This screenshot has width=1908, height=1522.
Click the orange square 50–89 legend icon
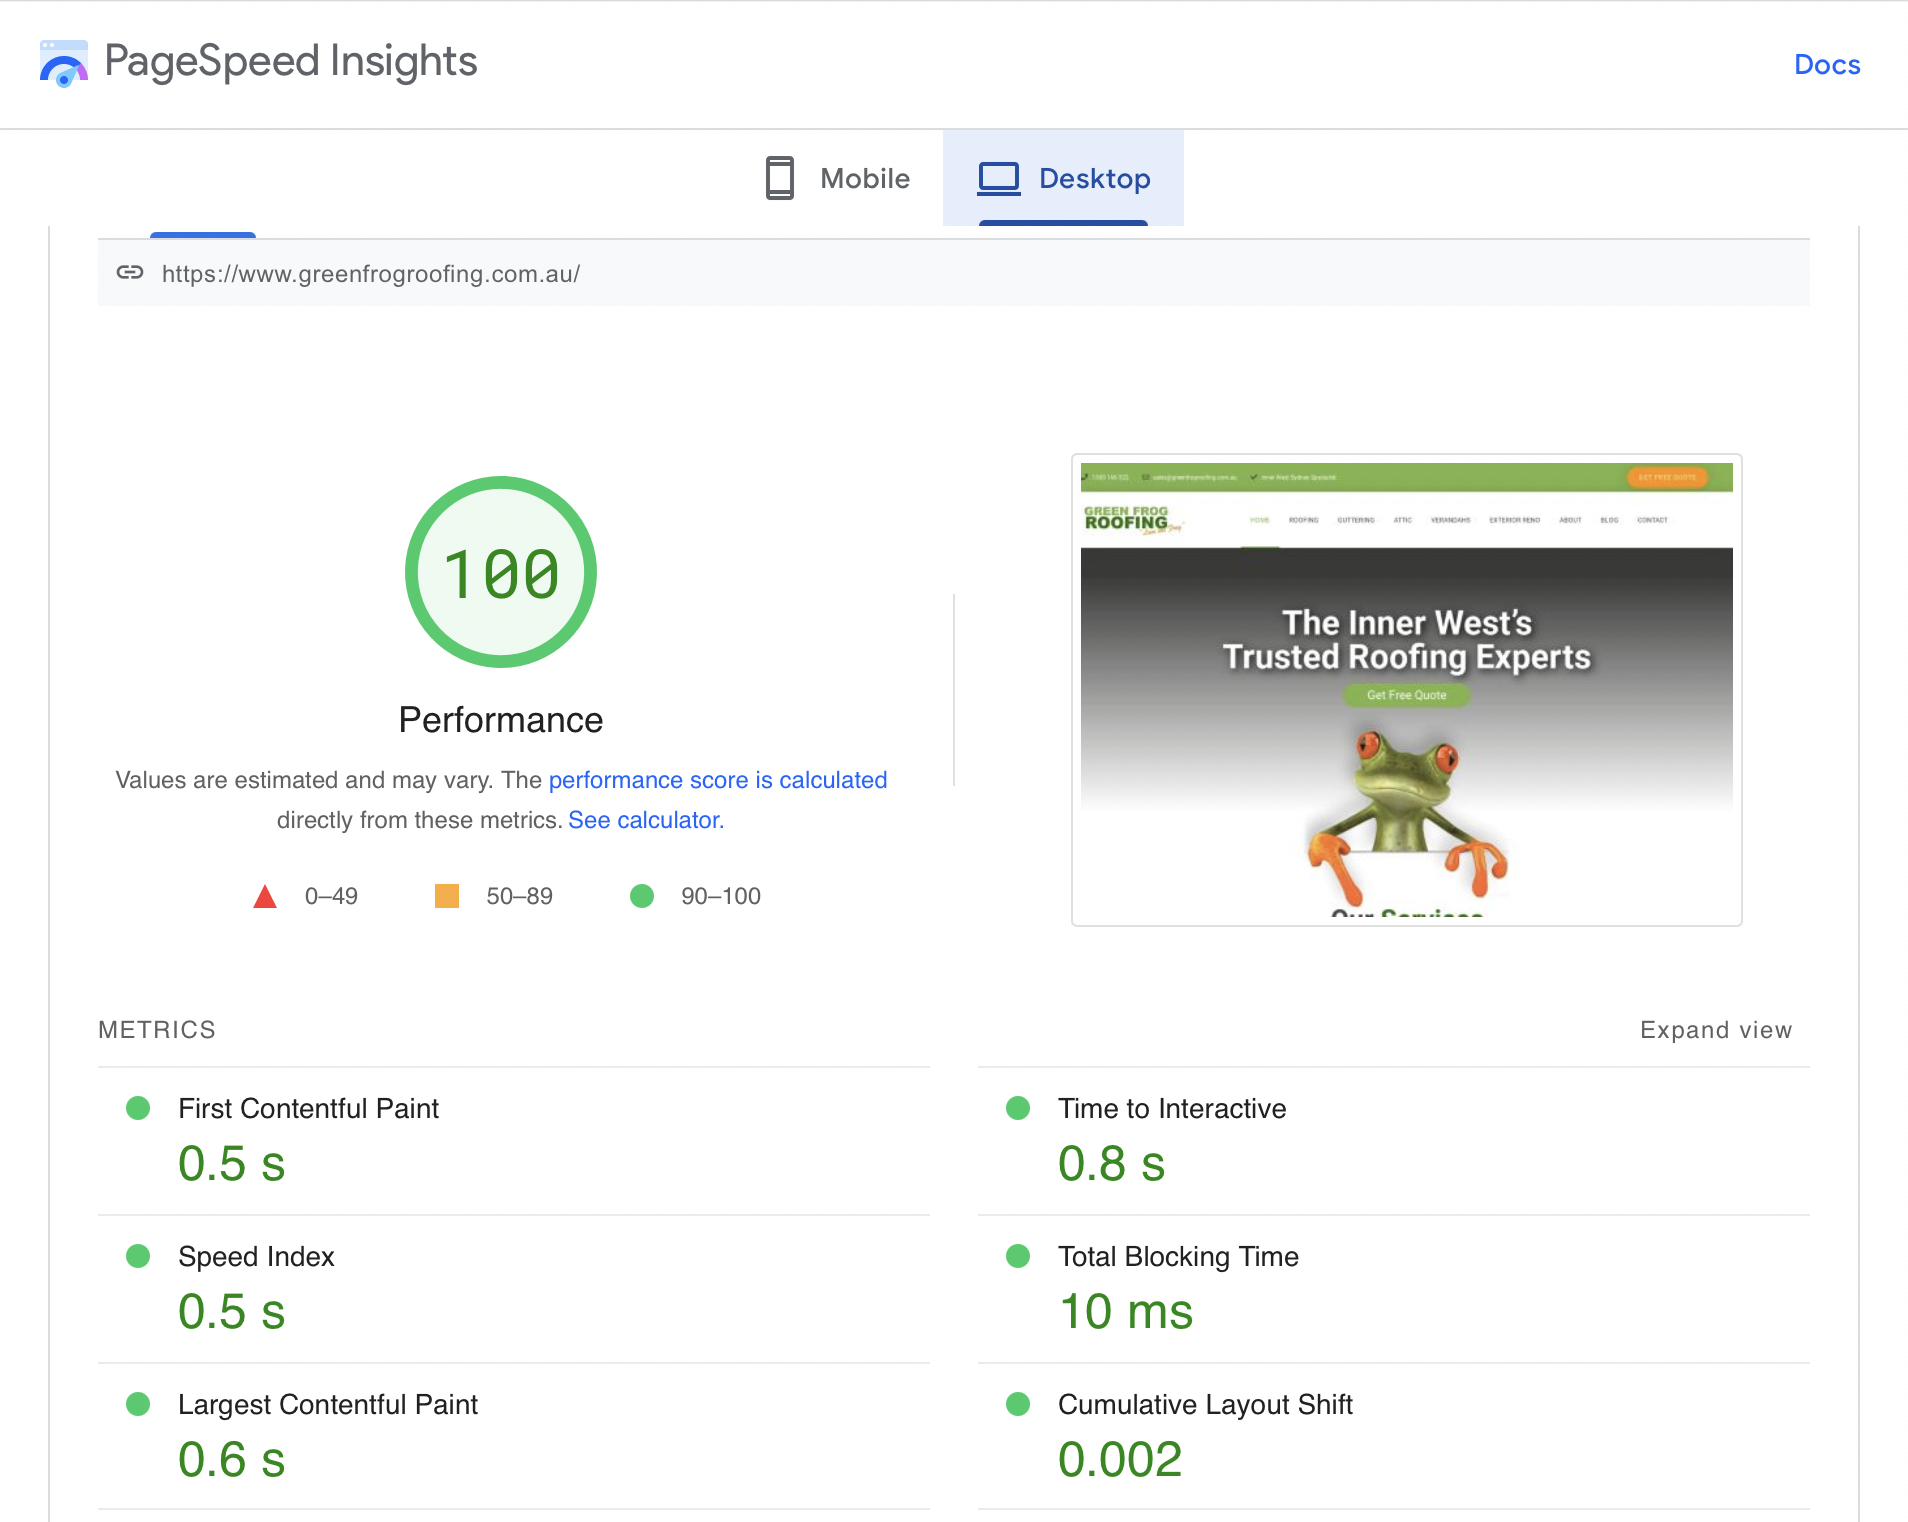(x=447, y=896)
